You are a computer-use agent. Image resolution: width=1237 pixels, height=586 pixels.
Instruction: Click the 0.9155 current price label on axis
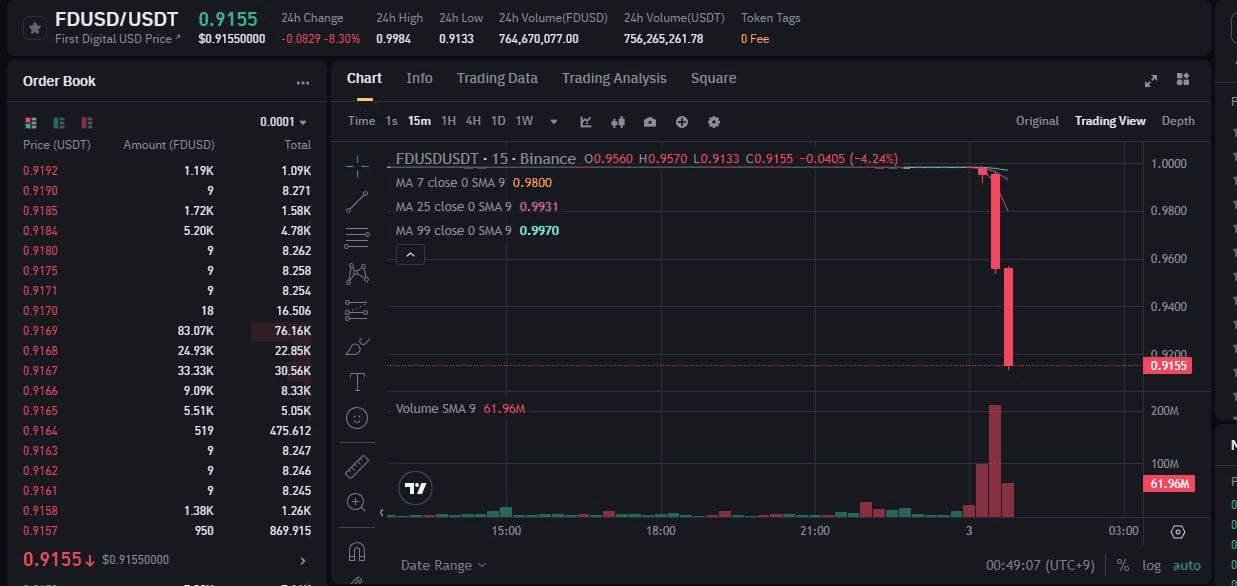click(1169, 366)
